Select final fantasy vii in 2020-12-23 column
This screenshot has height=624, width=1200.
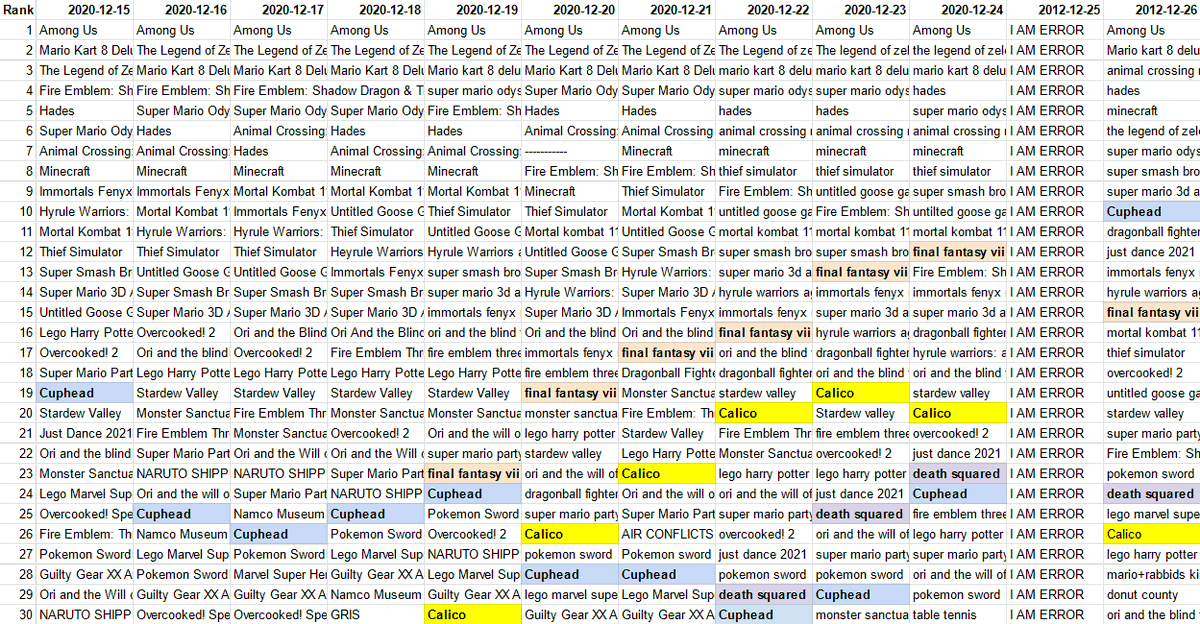pyautogui.click(x=861, y=272)
